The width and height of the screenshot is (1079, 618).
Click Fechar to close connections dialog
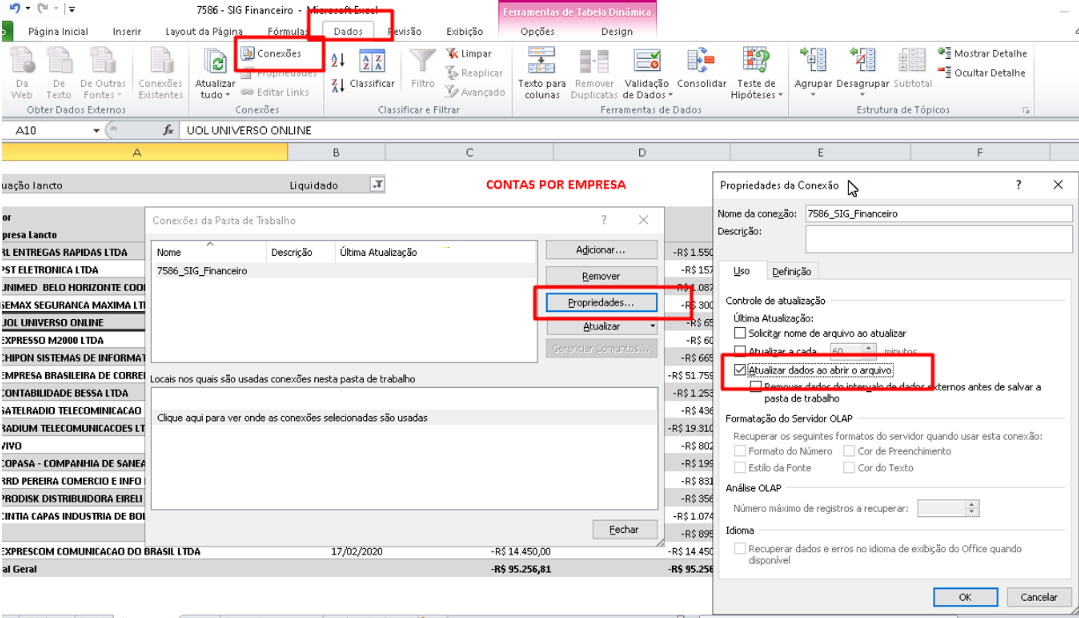623,529
